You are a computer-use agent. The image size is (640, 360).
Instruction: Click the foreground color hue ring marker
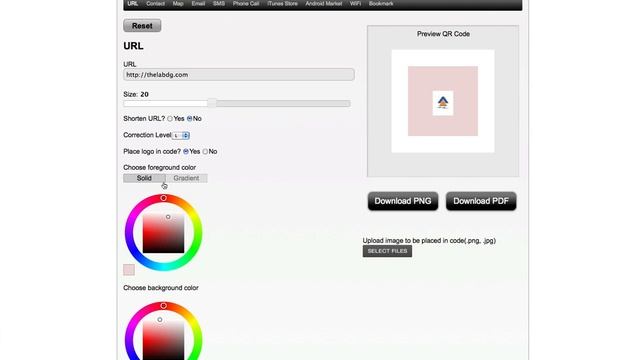163,198
